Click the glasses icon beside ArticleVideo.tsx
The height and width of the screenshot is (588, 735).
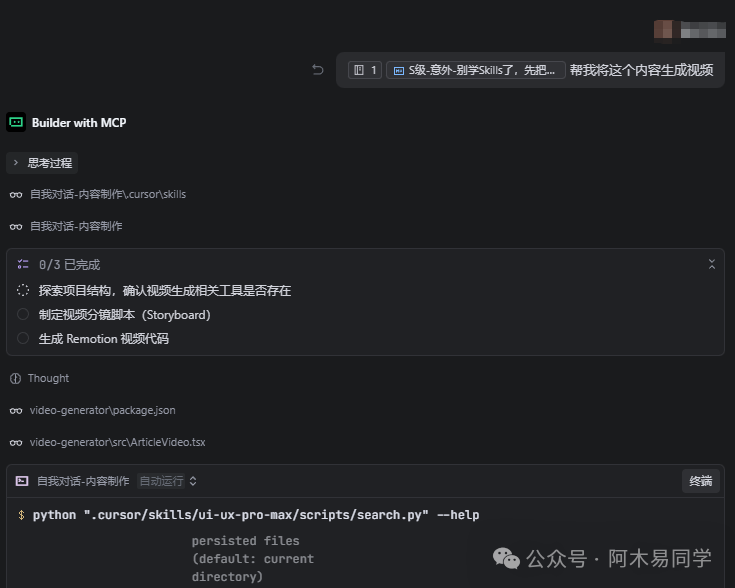pyautogui.click(x=15, y=442)
